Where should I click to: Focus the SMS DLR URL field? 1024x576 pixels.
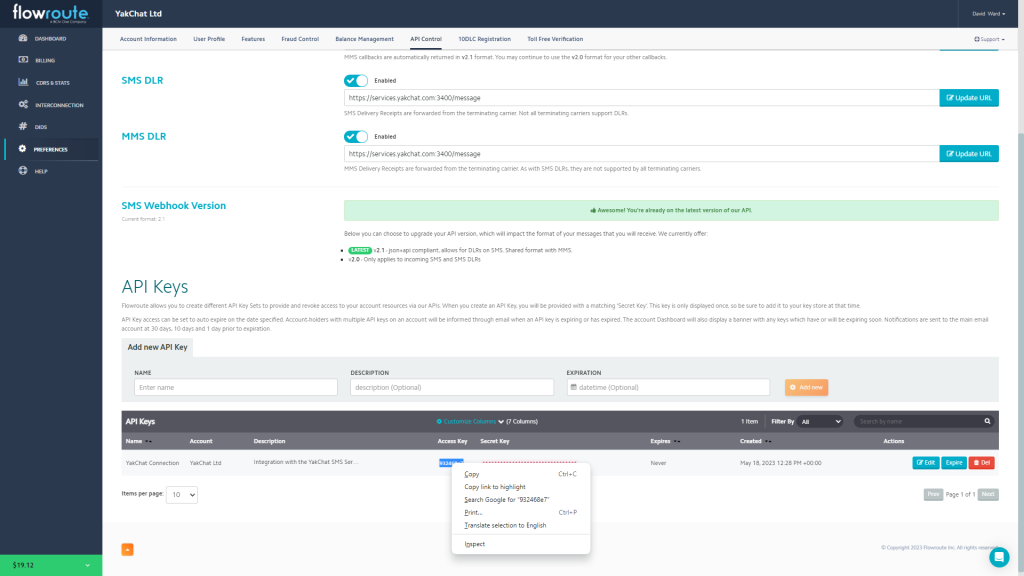tap(641, 98)
